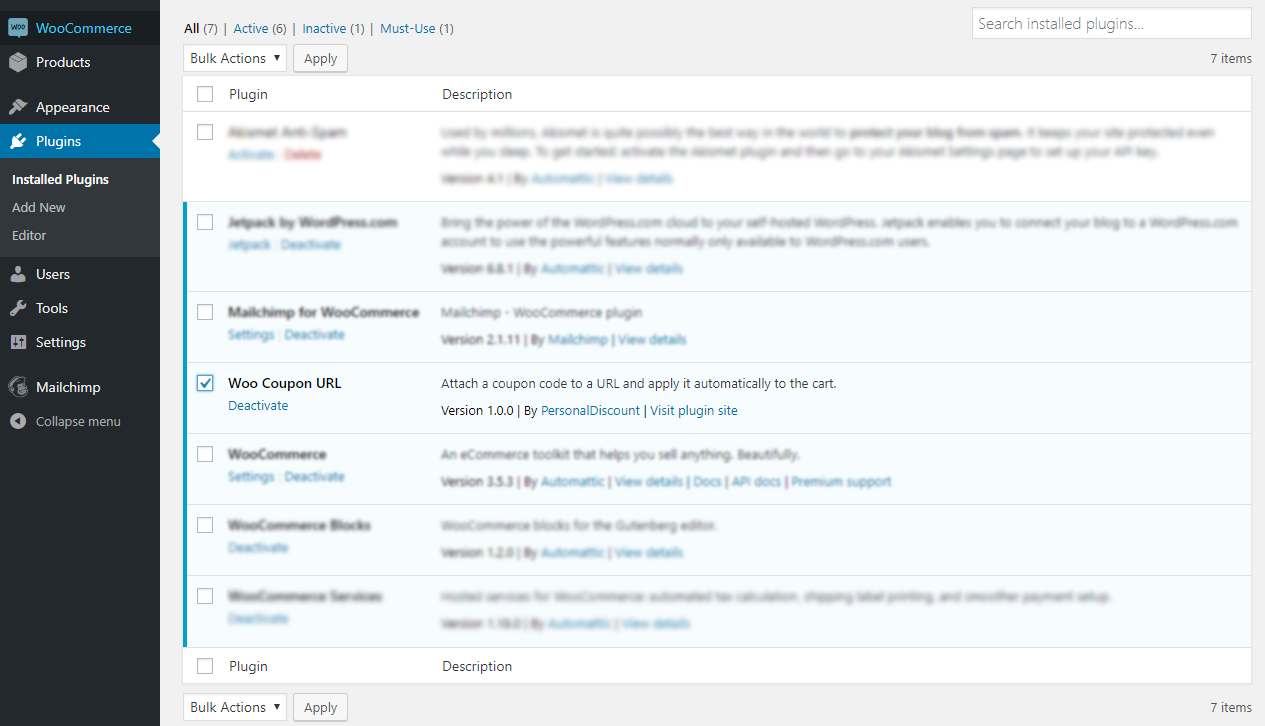This screenshot has height=726, width=1265.
Task: Activate the Akismet Anti-Spam plugin
Action: click(x=251, y=155)
